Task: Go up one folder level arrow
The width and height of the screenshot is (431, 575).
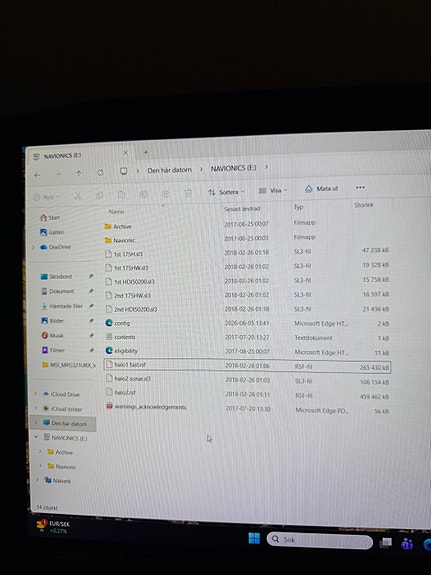Action: [x=78, y=173]
